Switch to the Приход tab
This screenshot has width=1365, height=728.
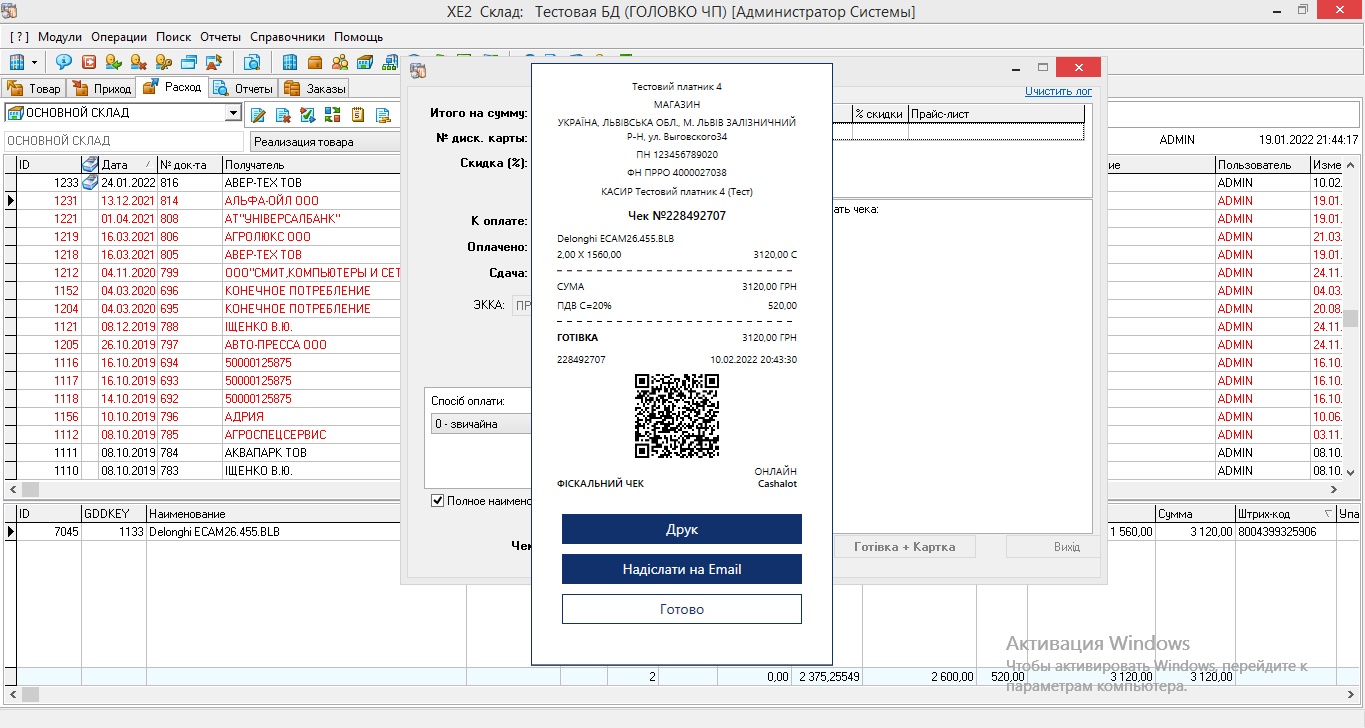[x=102, y=89]
